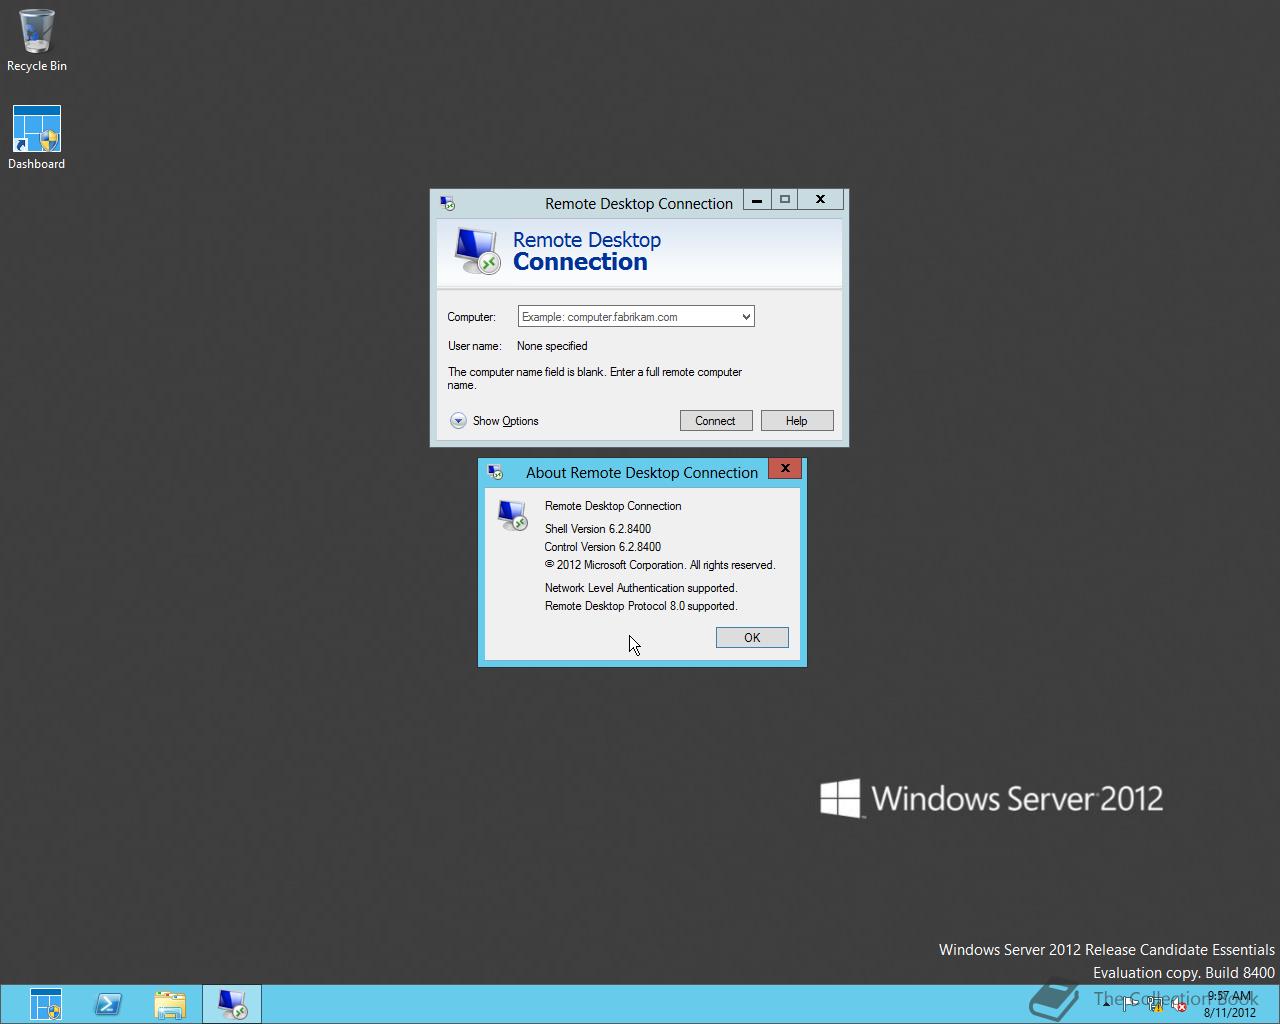Screen dimensions: 1280x1024
Task: Close the Remote Desktop Connection window
Action: click(821, 199)
